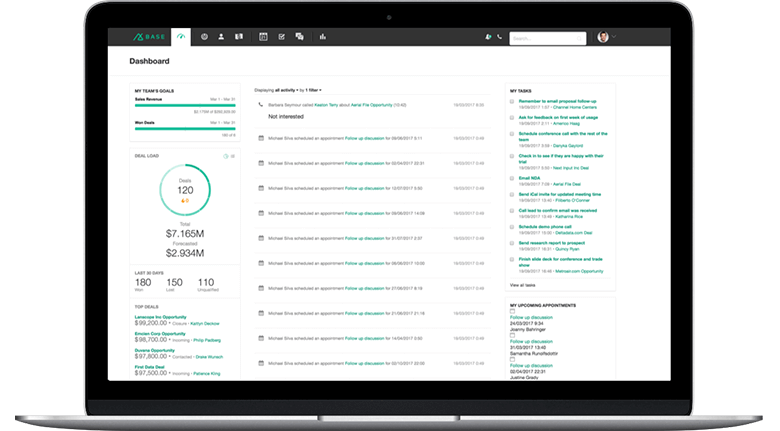Click the Won Deals progress bar
This screenshot has height=431, width=780.
[x=185, y=128]
